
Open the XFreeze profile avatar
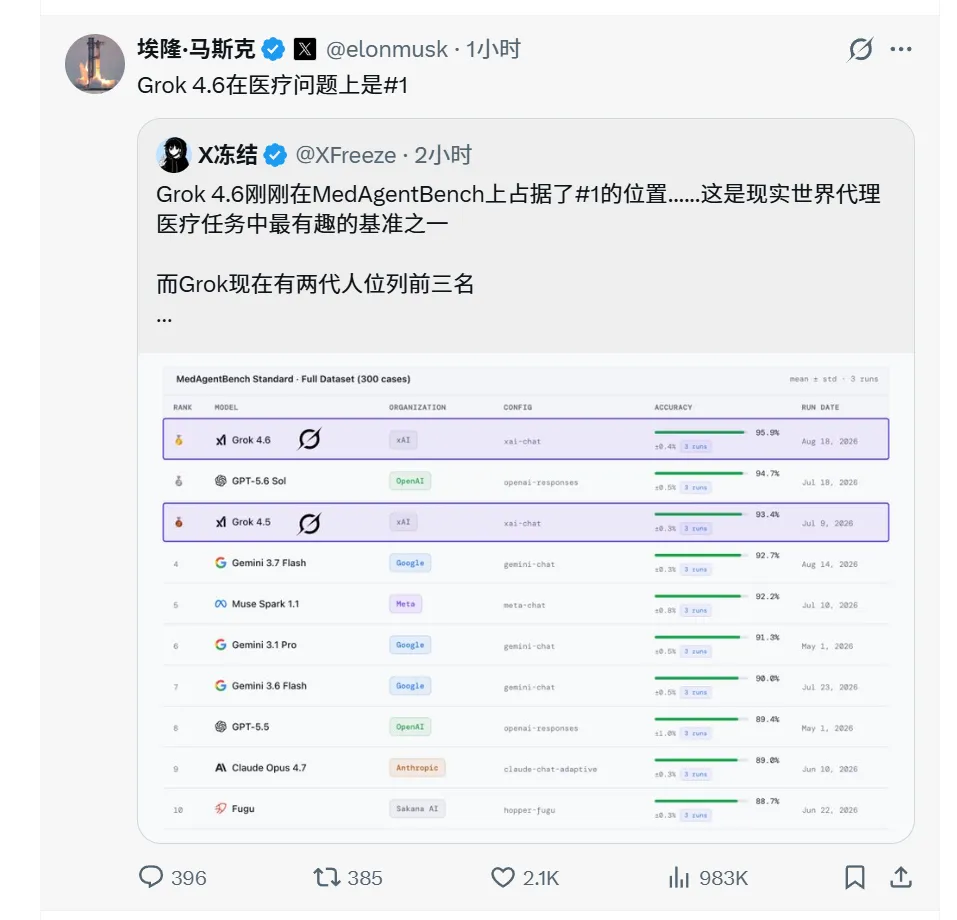pyautogui.click(x=174, y=155)
